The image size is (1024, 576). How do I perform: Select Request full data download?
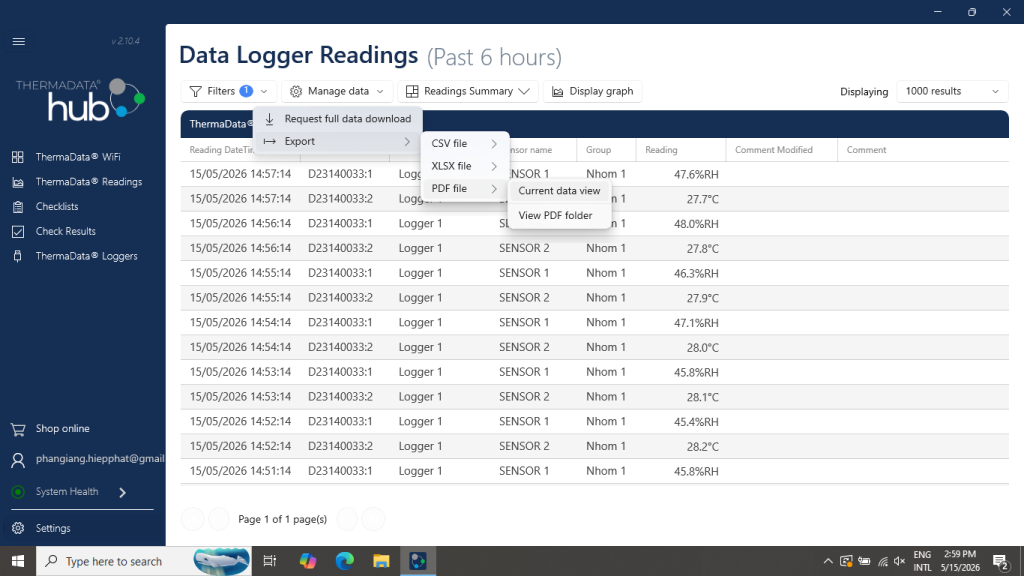pyautogui.click(x=338, y=119)
